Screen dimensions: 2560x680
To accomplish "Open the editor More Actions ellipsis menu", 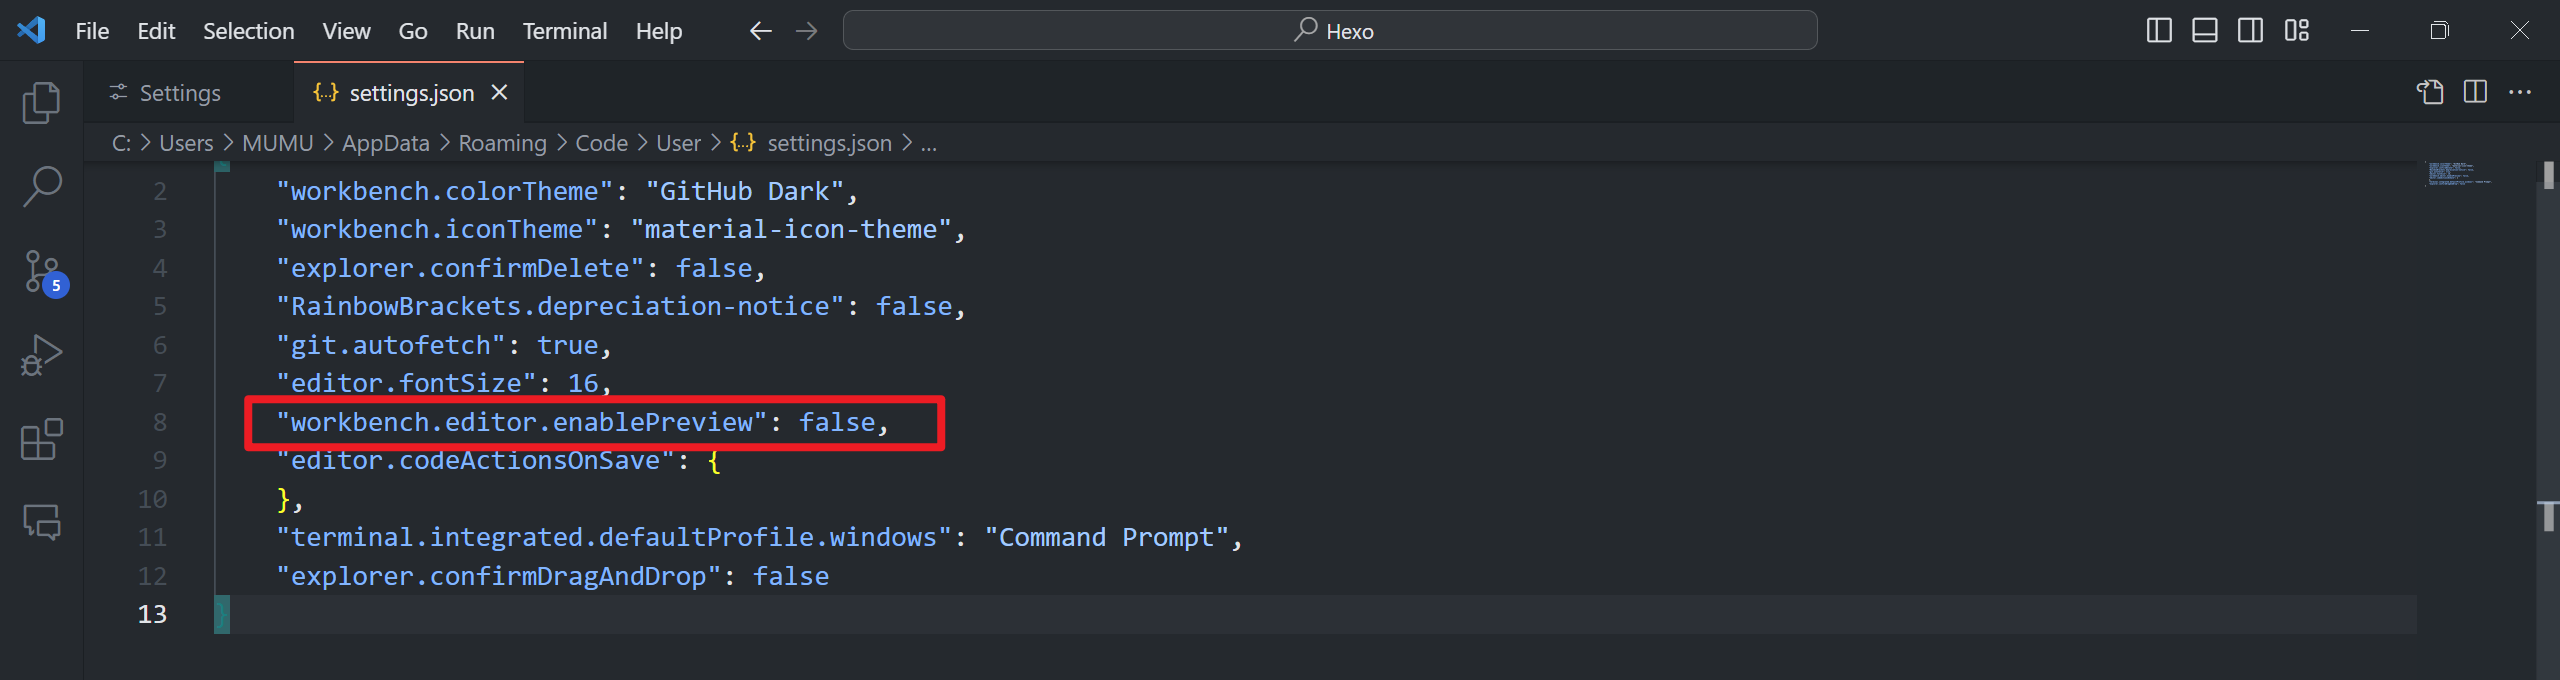I will pos(2520,92).
